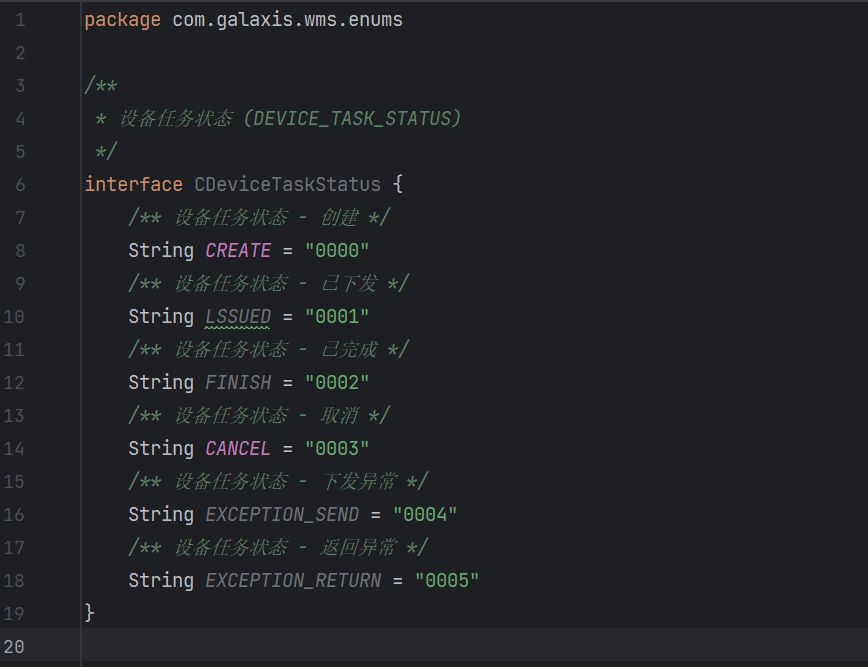868x667 pixels.
Task: Place cursor on empty line 20
Action: coord(474,647)
